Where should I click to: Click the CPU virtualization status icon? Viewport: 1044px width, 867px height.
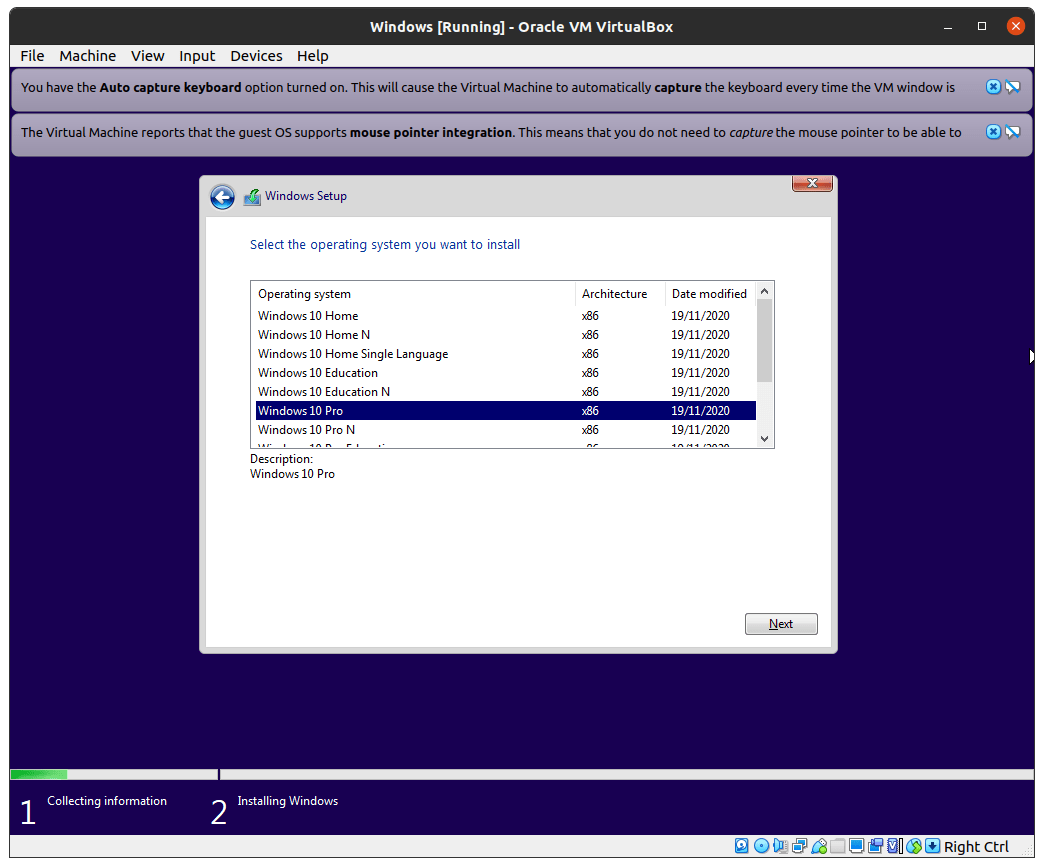894,846
